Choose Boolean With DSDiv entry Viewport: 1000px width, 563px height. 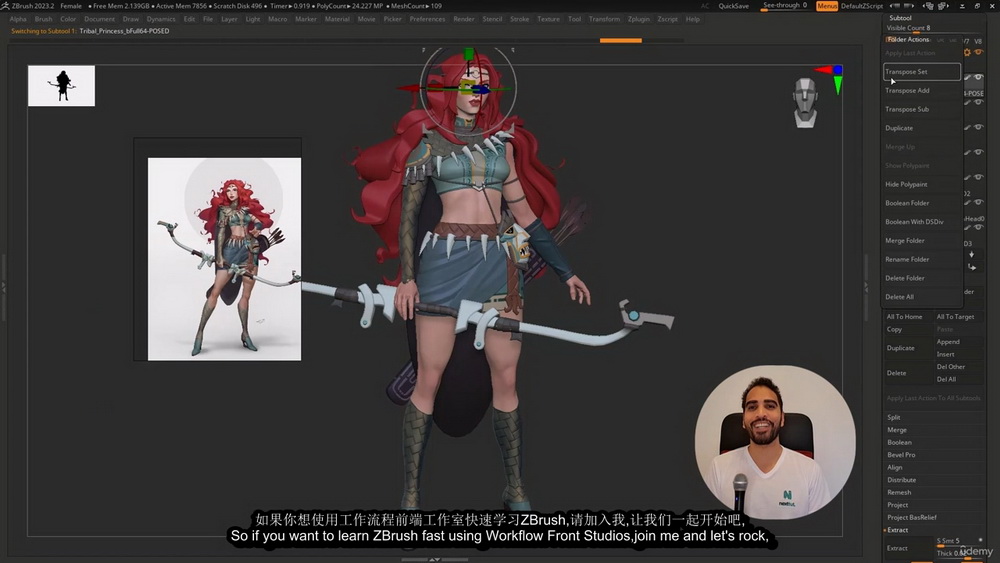click(922, 222)
